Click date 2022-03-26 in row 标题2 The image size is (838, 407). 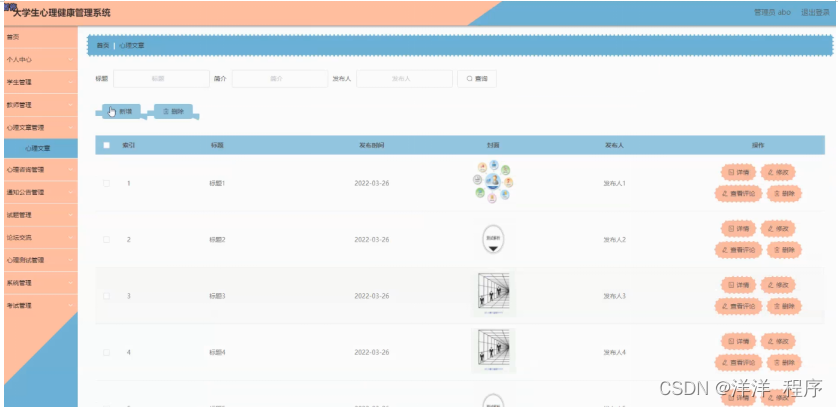371,239
